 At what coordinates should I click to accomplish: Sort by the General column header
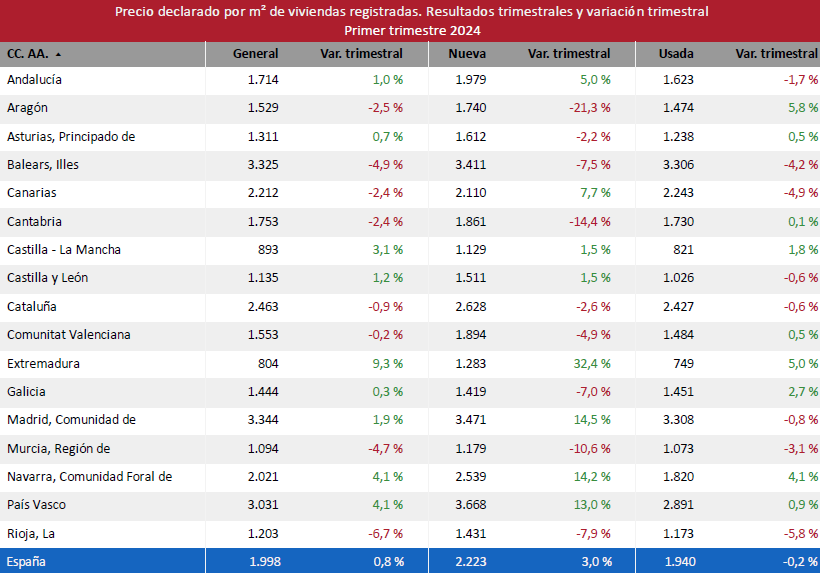pos(255,54)
